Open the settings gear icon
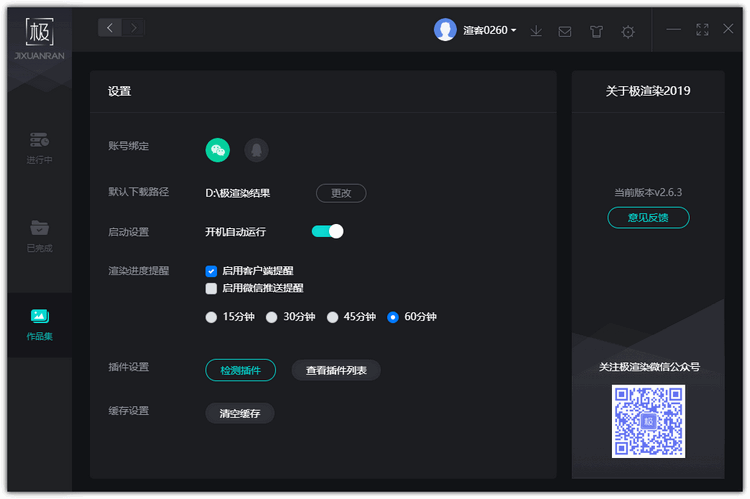 (x=628, y=32)
